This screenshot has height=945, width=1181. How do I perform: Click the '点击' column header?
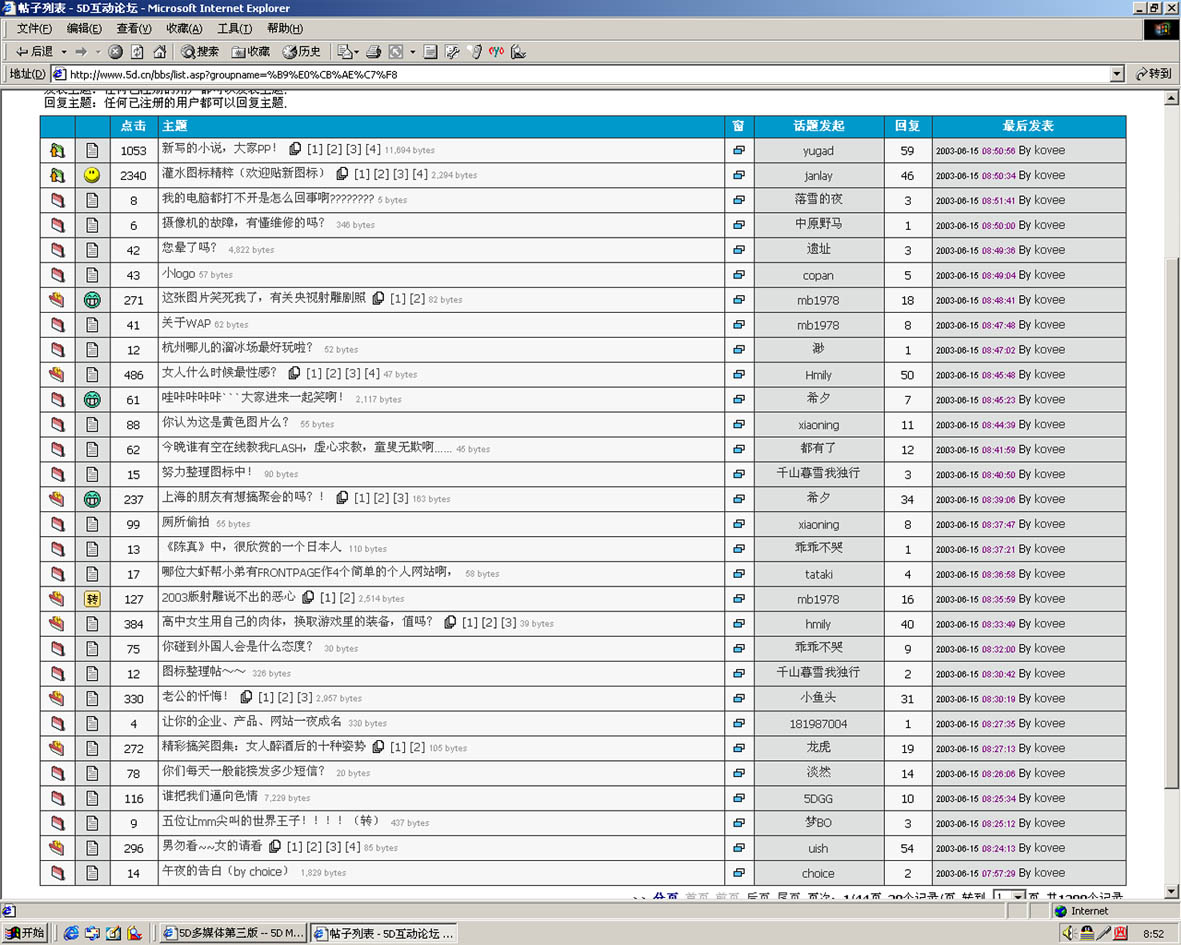coord(133,126)
